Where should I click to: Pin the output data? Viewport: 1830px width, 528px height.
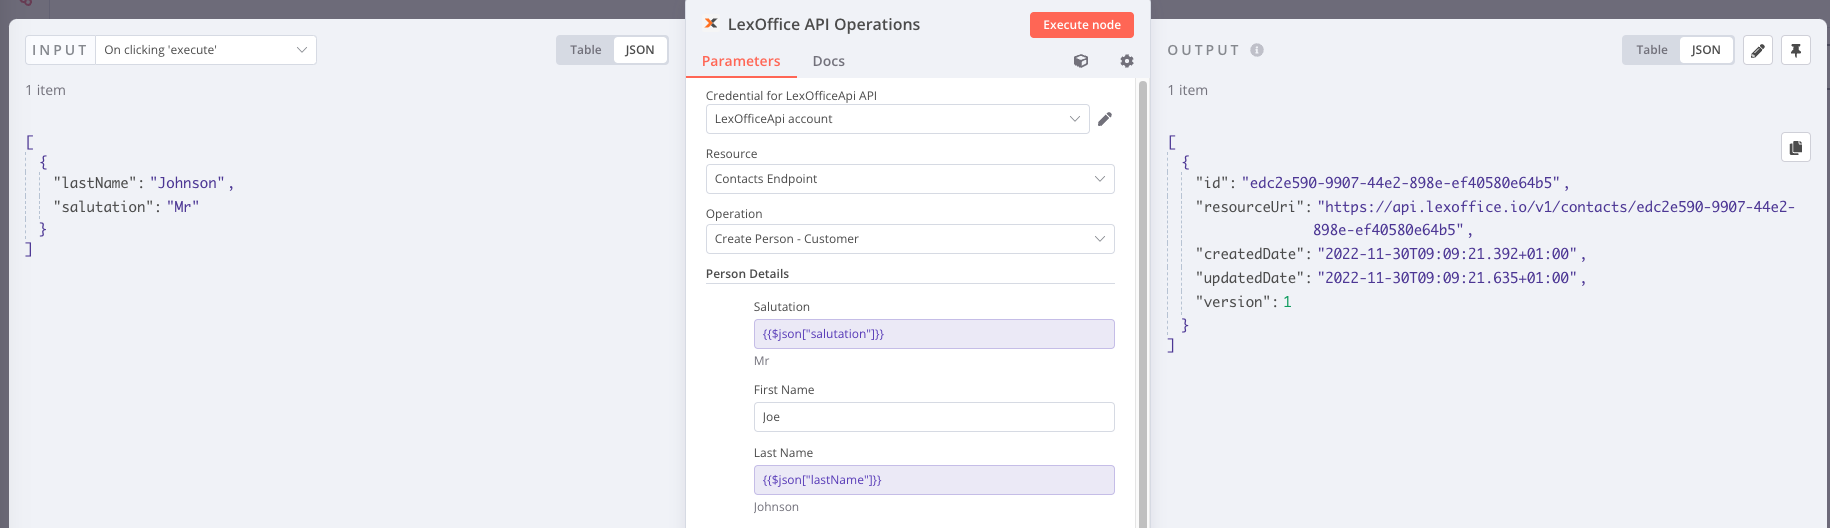[1796, 50]
